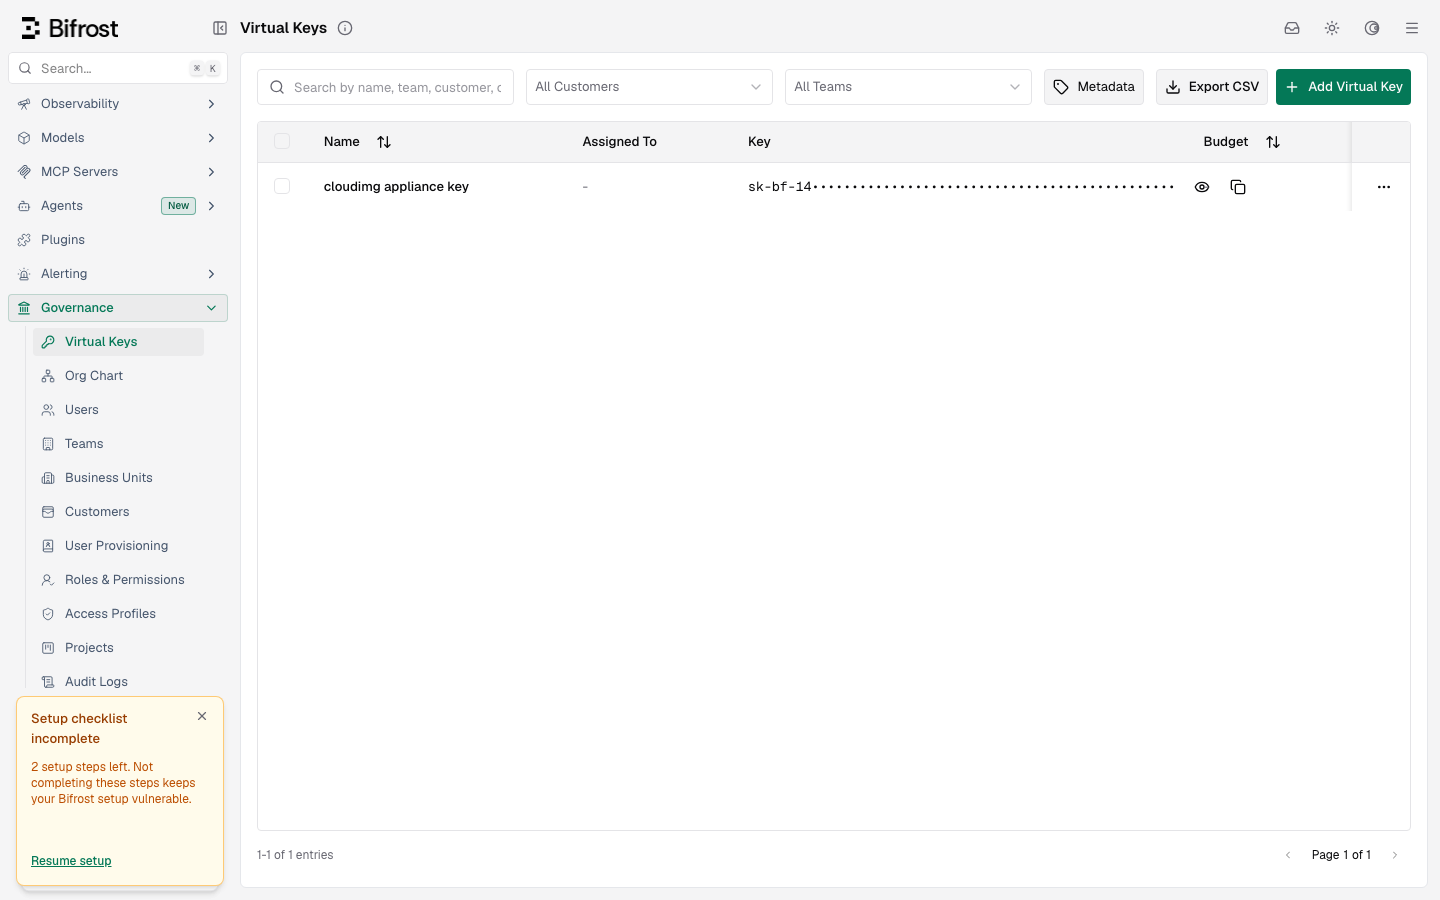Collapse the Governance section
This screenshot has height=900, width=1440.
coord(118,308)
